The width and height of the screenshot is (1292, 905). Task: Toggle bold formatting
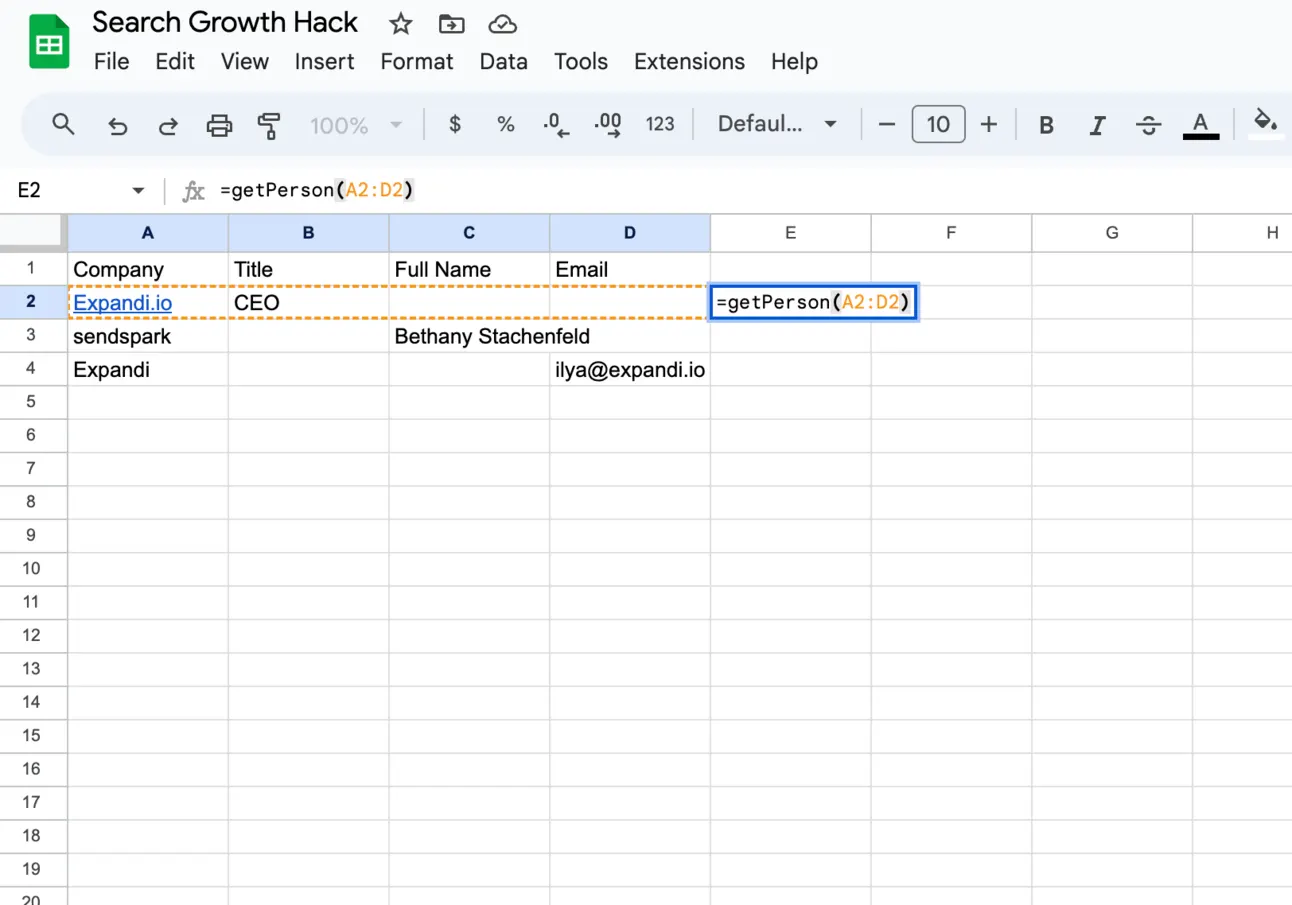tap(1047, 125)
